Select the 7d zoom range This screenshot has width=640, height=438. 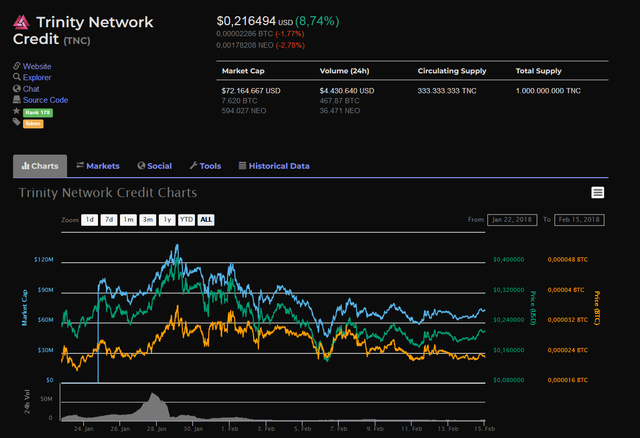(109, 220)
